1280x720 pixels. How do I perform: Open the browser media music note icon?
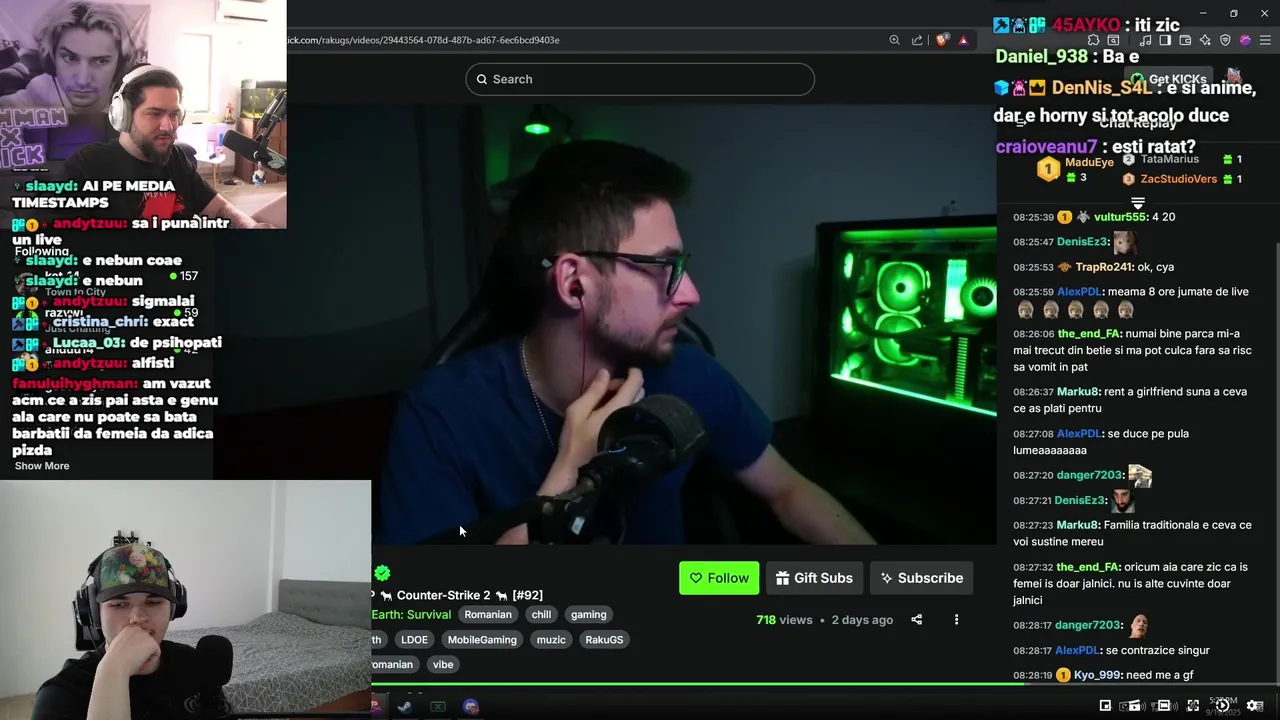coord(1145,40)
